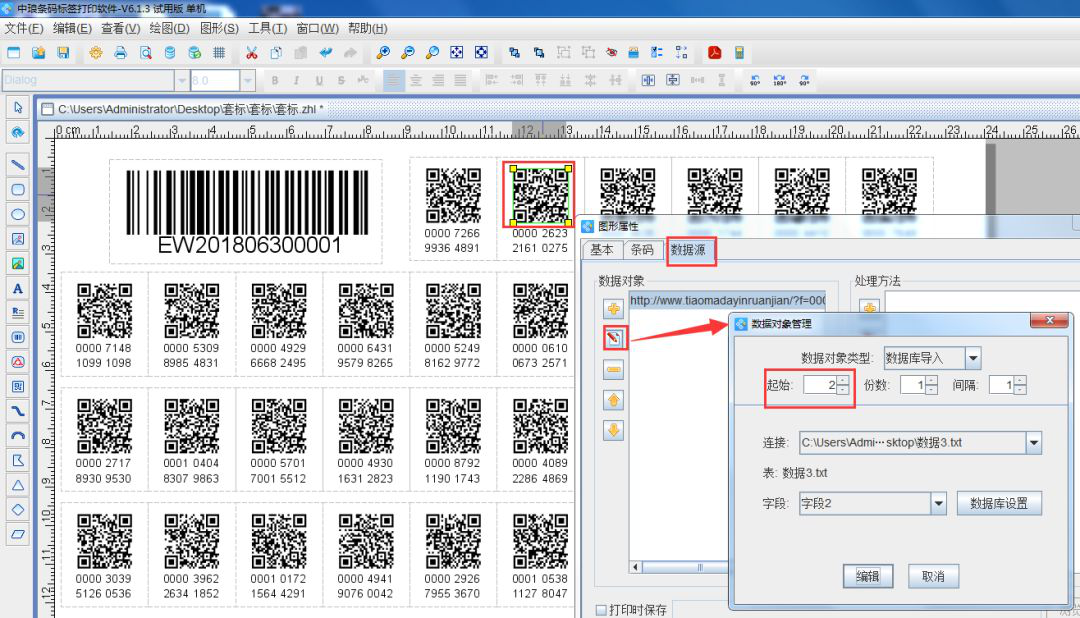
Task: Click the minus icon to remove data object
Action: point(614,369)
